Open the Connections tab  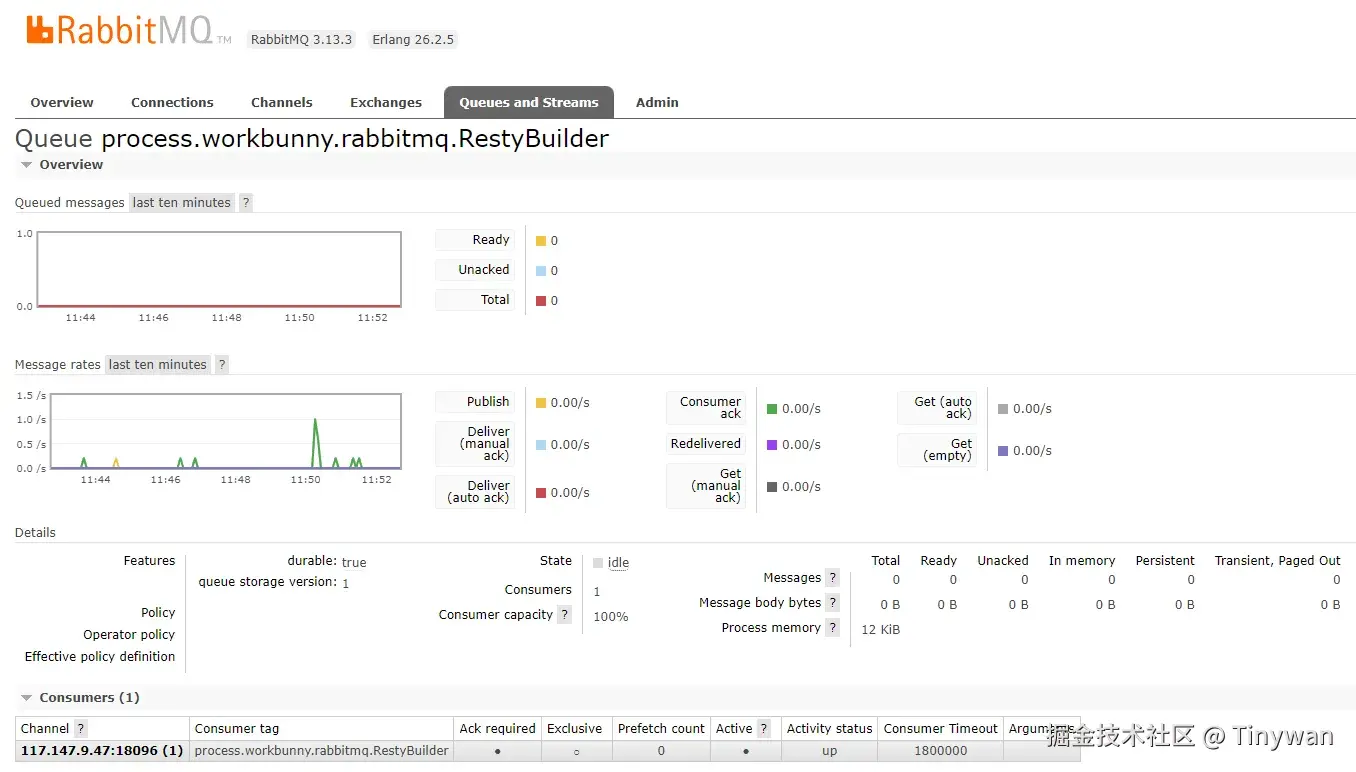[172, 102]
